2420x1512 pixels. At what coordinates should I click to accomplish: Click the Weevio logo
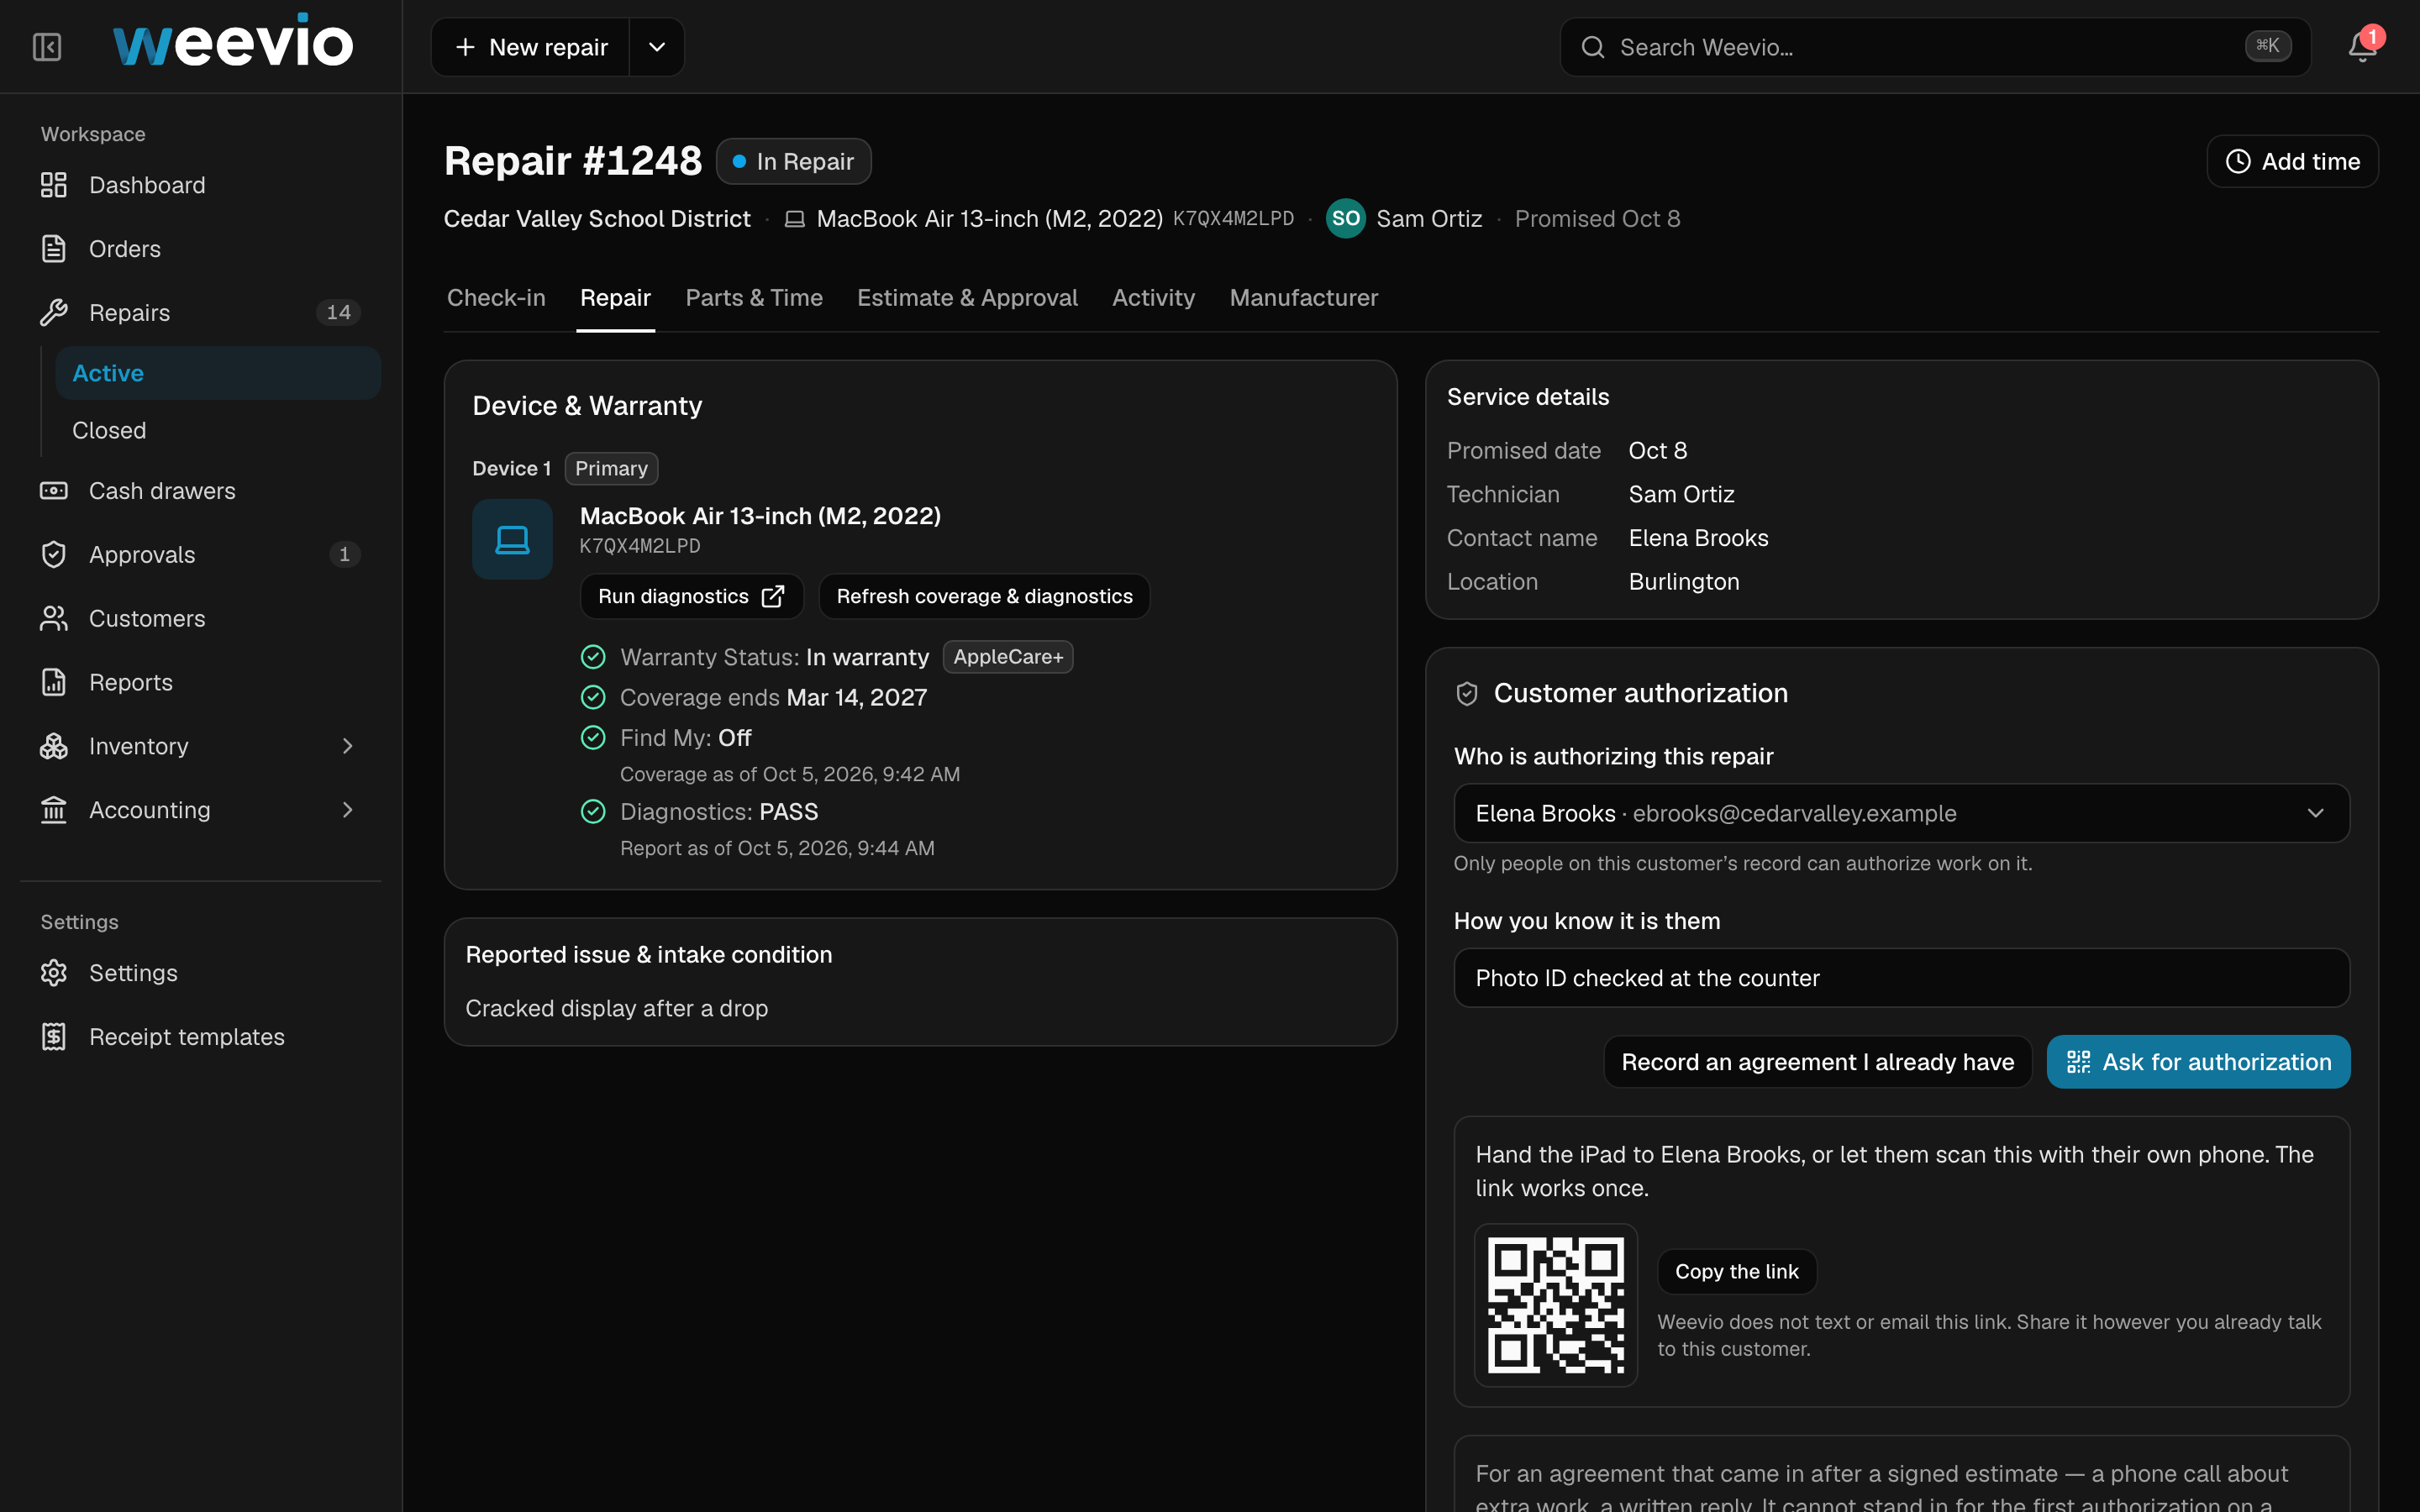pos(233,42)
